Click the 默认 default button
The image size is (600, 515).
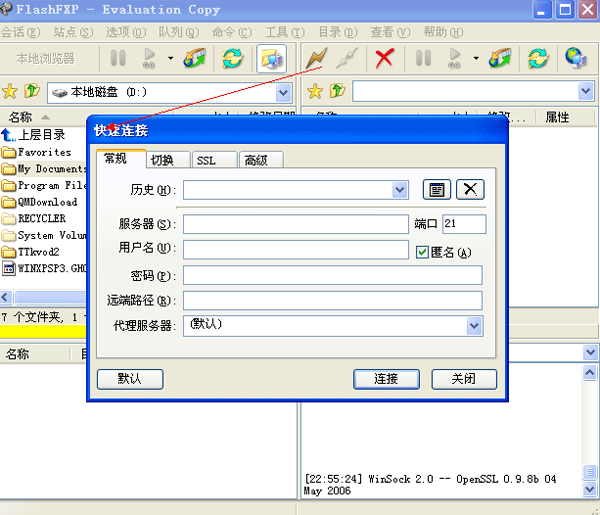coord(129,379)
